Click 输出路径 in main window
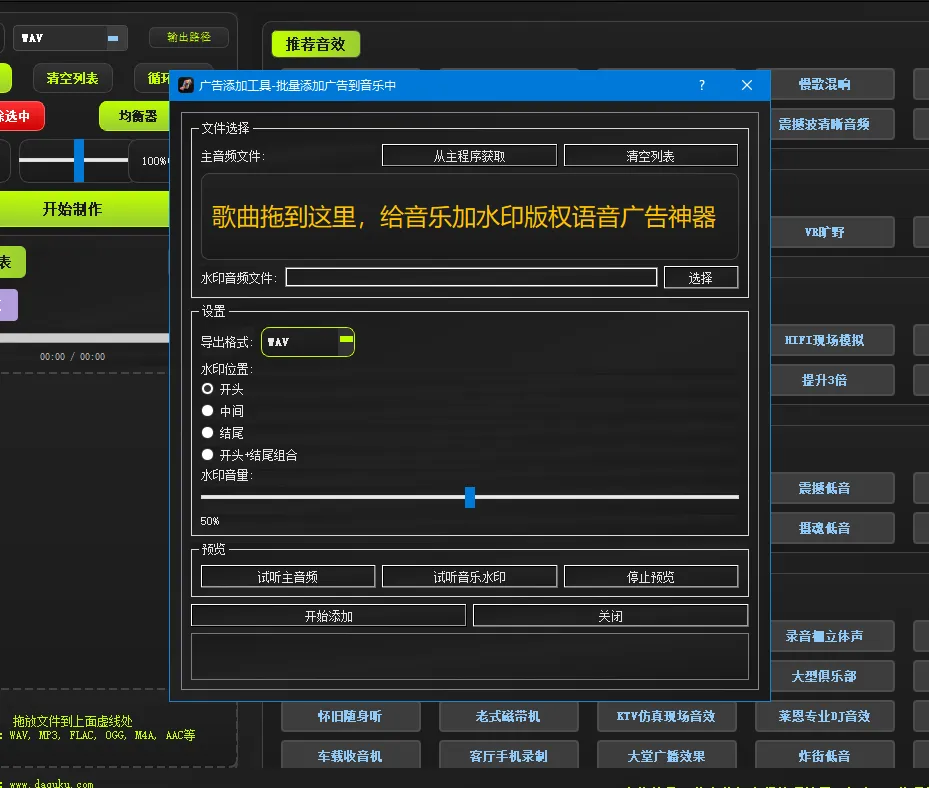 (188, 37)
